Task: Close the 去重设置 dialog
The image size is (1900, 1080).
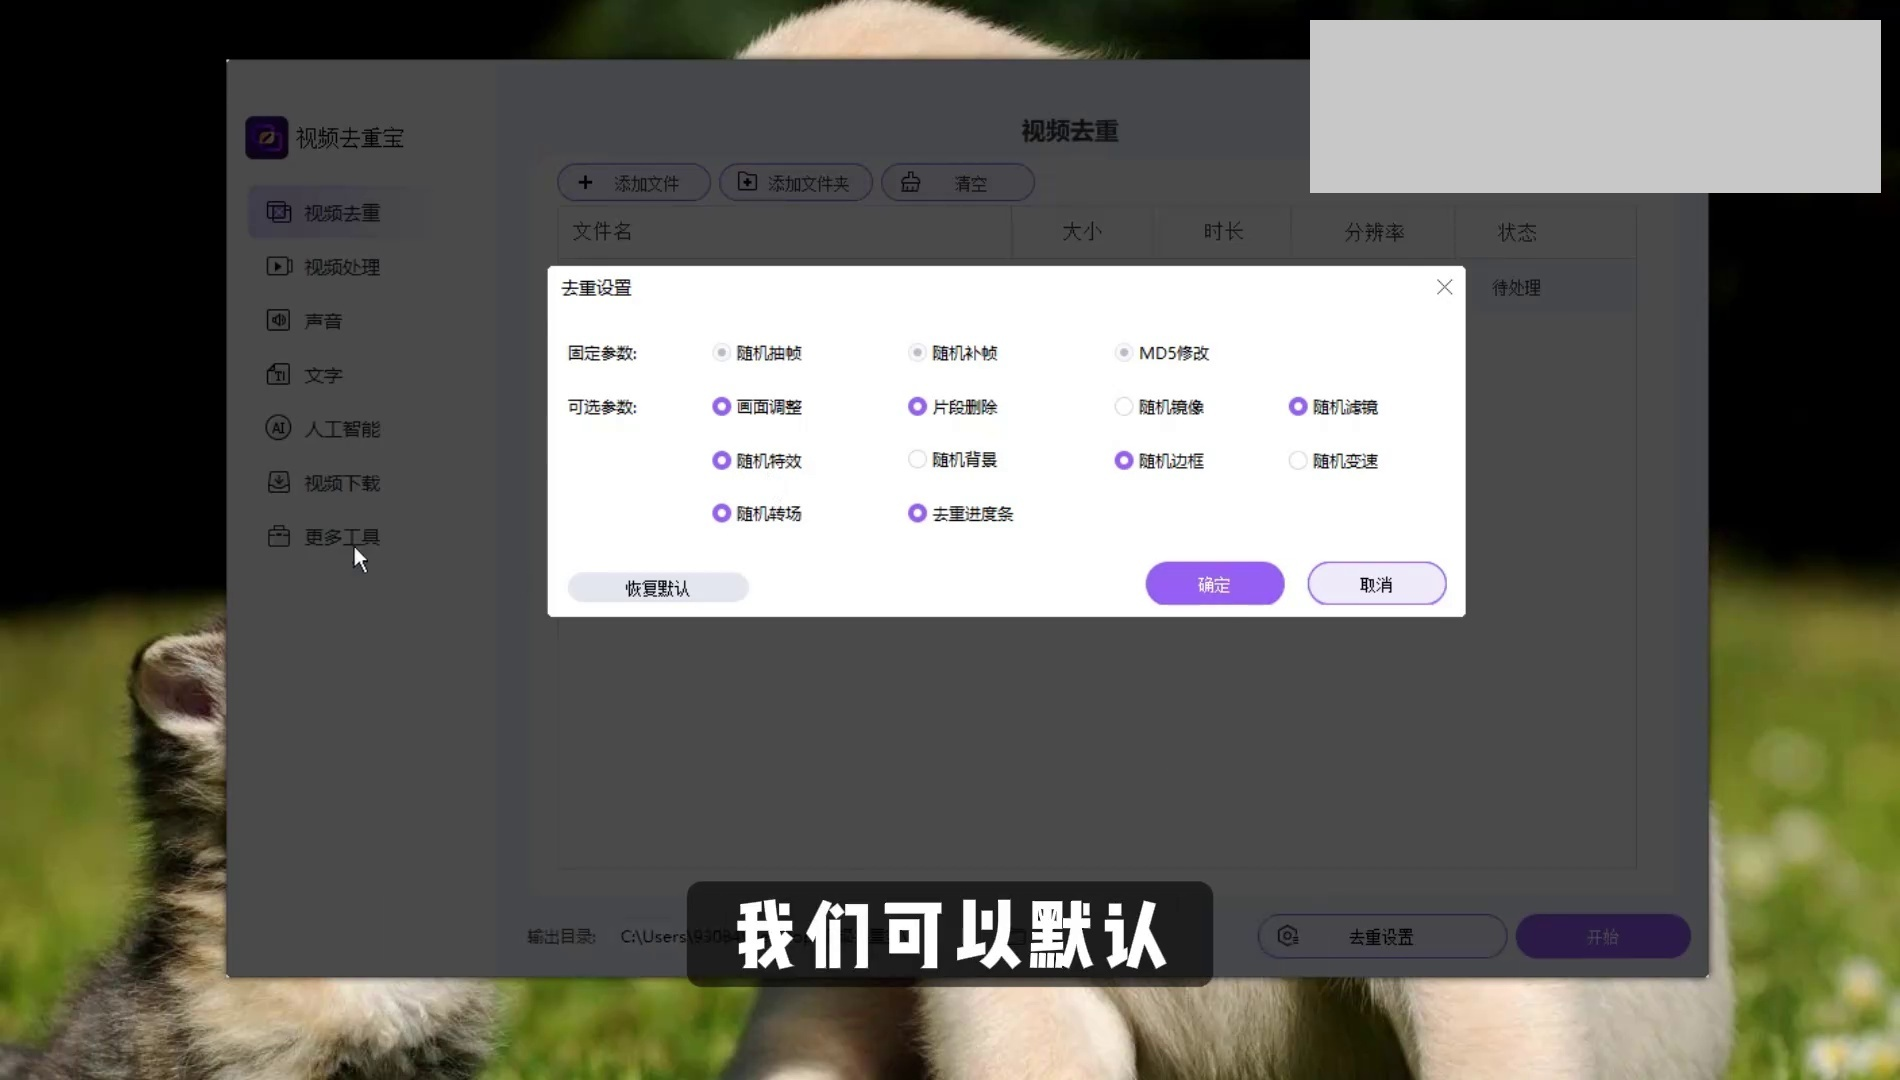Action: pos(1444,288)
